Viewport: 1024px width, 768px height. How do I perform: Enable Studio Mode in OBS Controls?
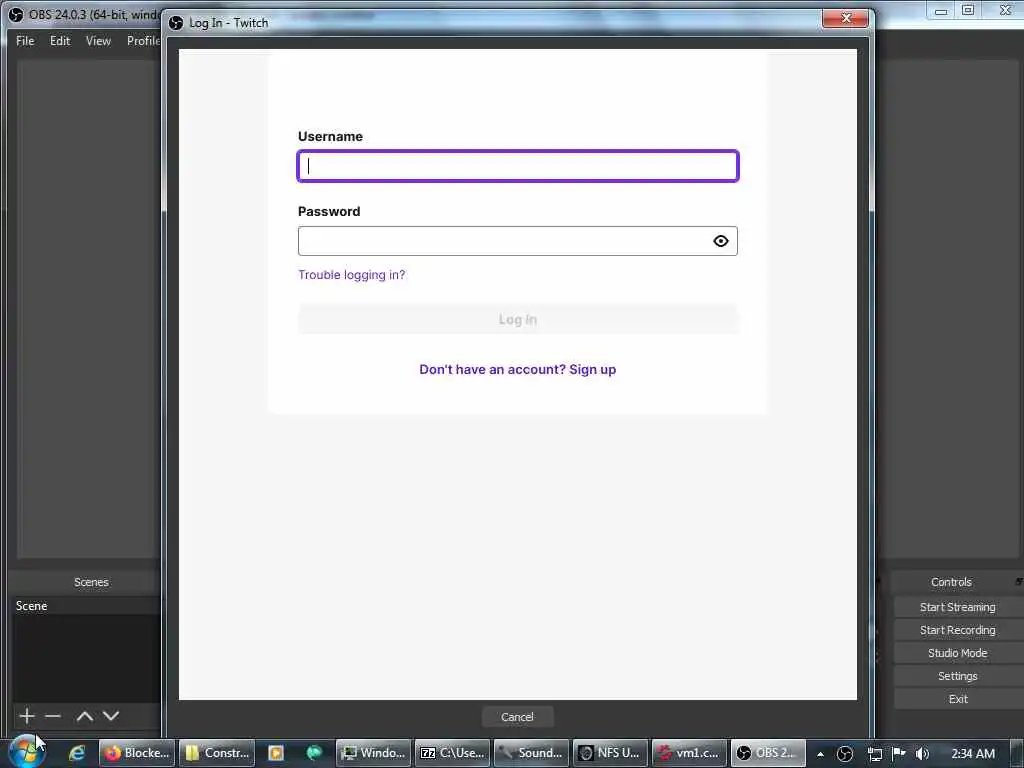tap(957, 653)
